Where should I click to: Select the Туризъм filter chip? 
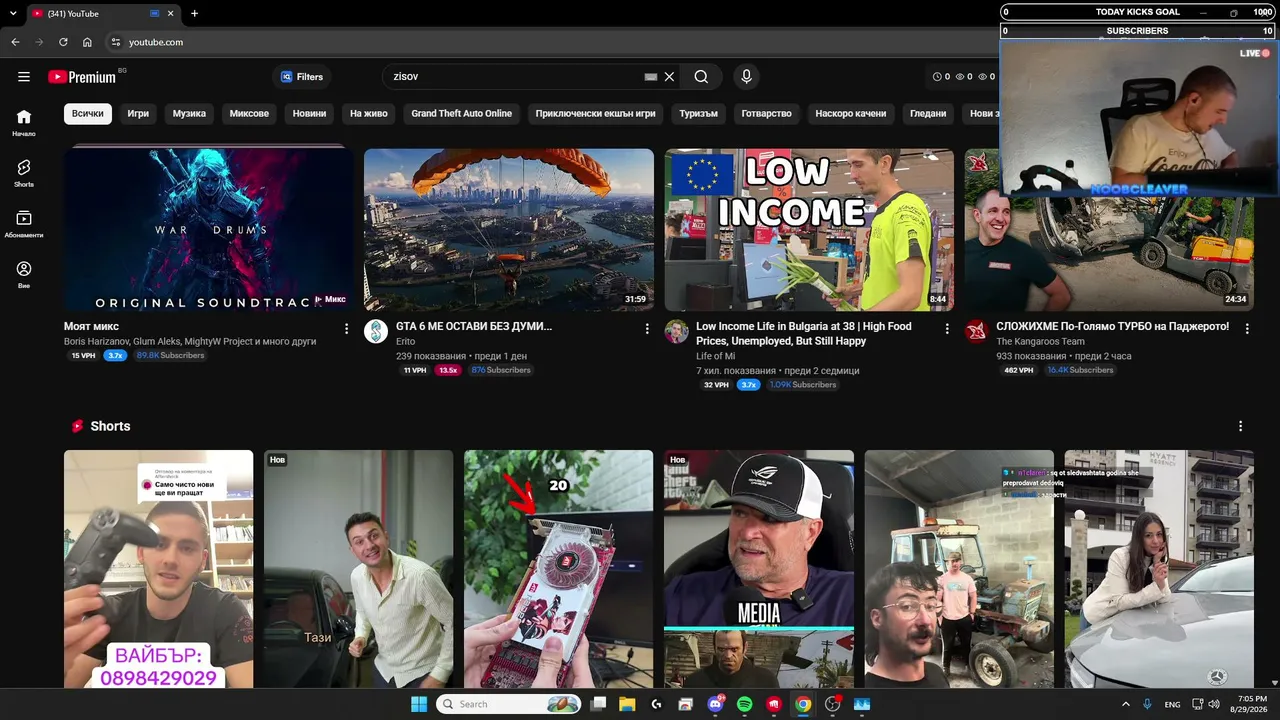[x=699, y=114]
